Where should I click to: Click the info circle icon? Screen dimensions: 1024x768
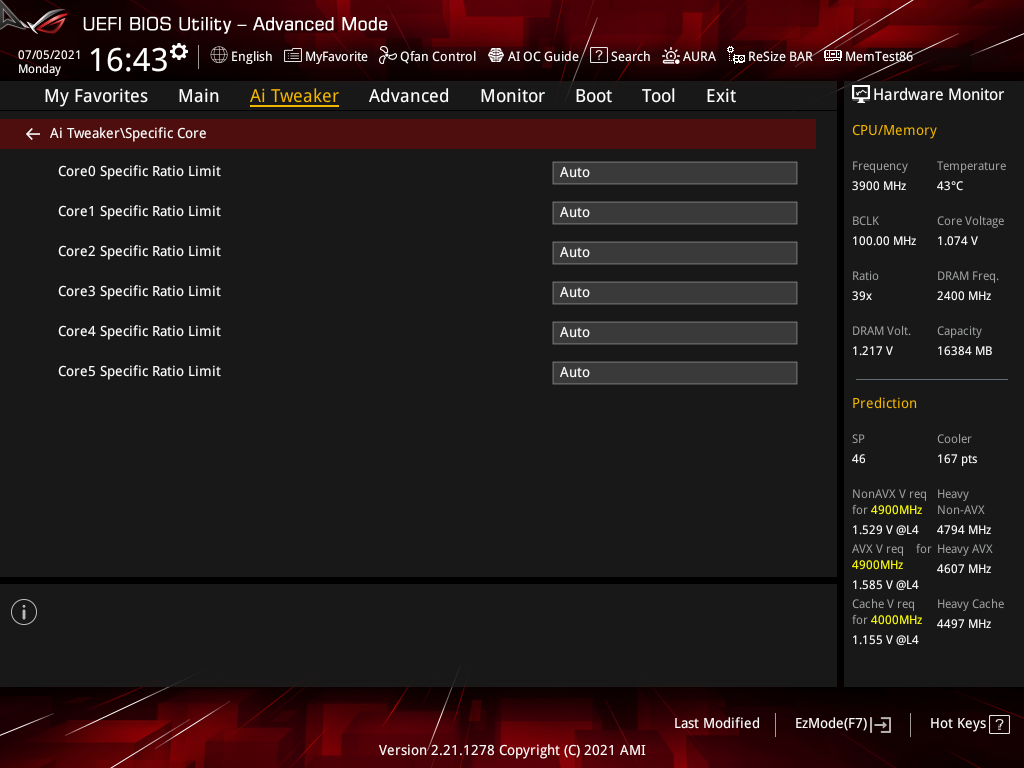click(x=24, y=612)
